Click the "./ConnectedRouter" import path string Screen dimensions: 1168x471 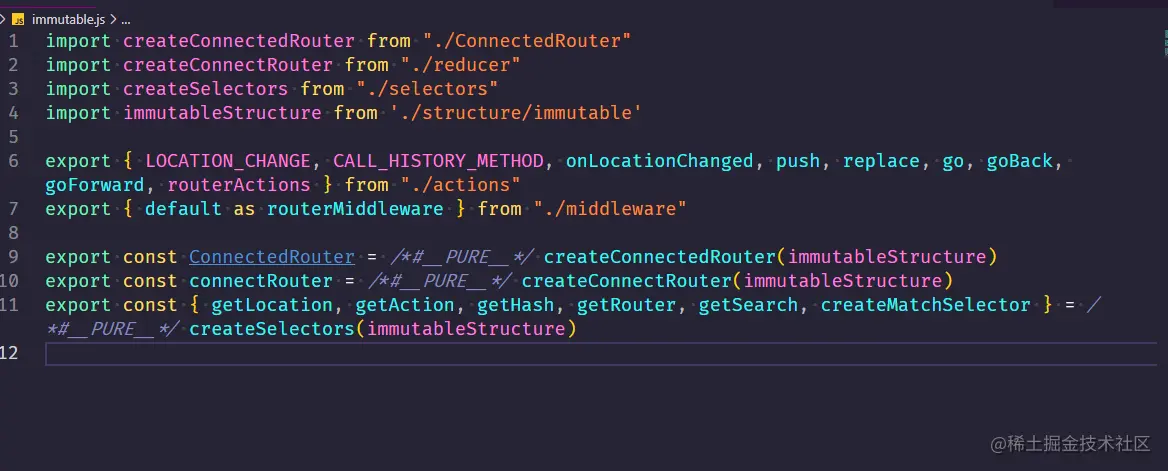[x=527, y=41]
